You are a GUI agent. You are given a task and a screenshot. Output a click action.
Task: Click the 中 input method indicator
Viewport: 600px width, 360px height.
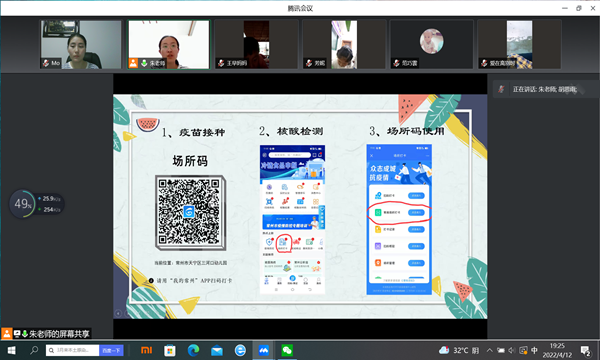pyautogui.click(x=535, y=350)
